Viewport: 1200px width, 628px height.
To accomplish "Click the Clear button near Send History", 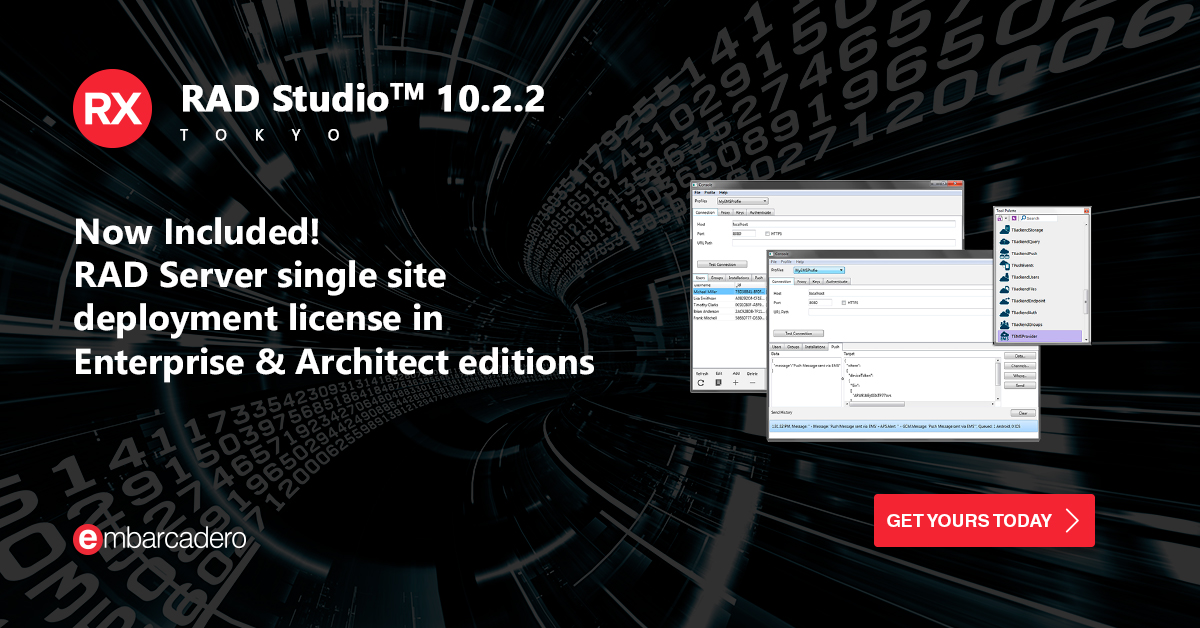I will [x=1023, y=413].
